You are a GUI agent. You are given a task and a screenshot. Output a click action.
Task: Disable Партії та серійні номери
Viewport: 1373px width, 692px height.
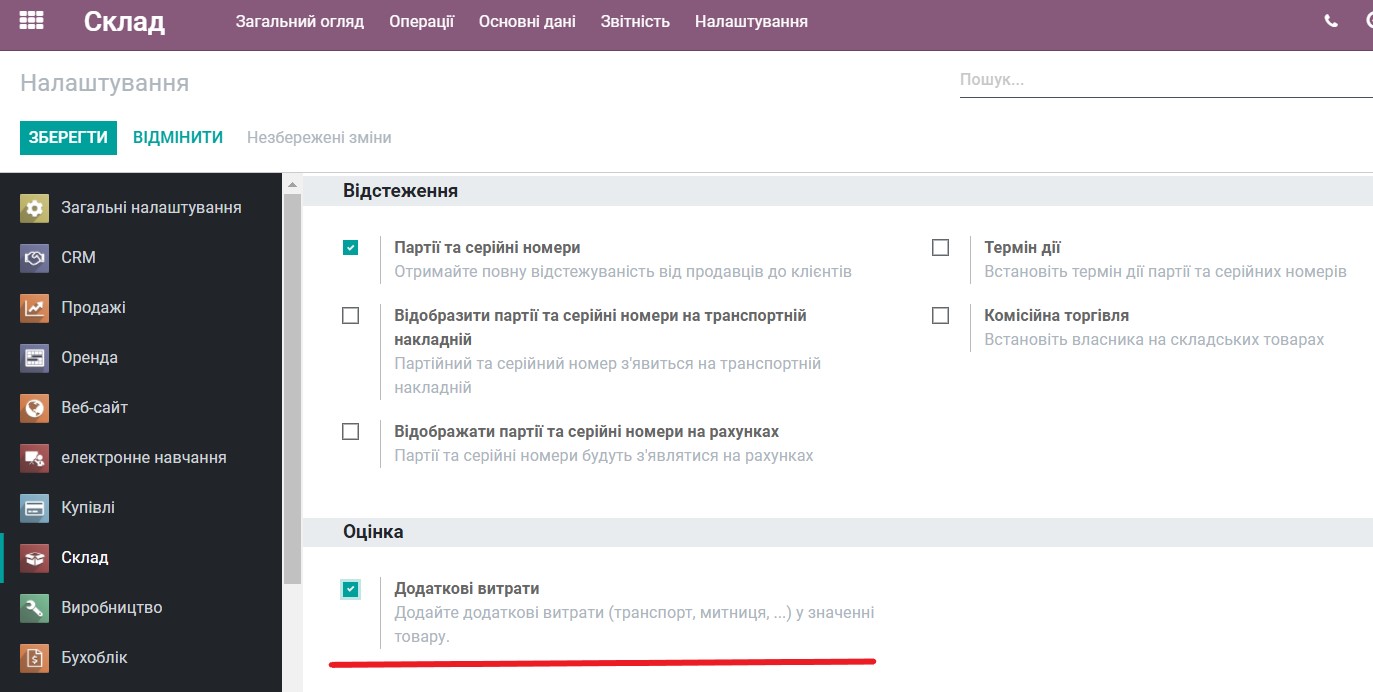pyautogui.click(x=350, y=247)
